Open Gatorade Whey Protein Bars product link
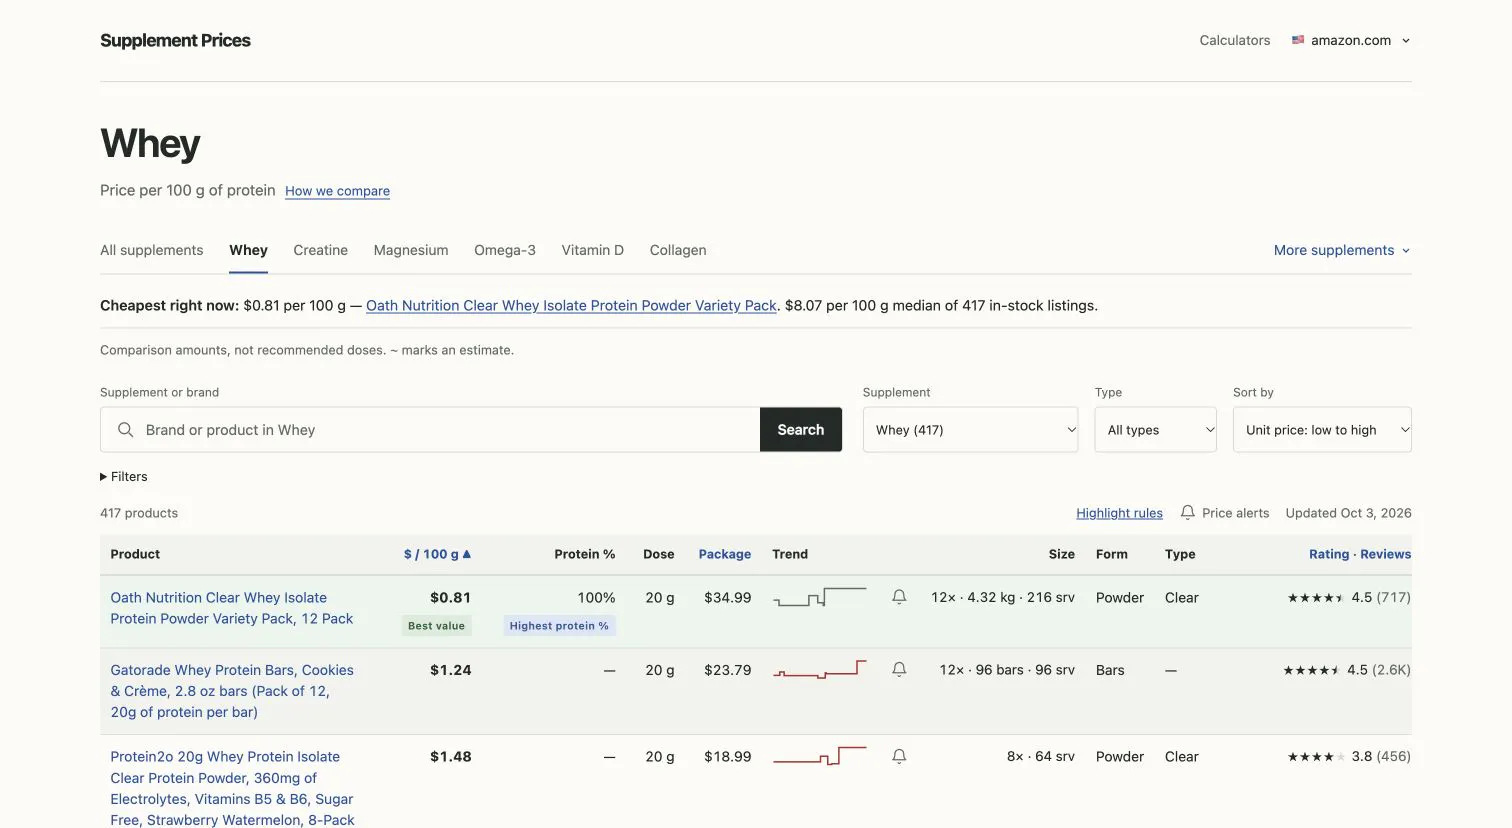Viewport: 1512px width, 828px height. click(232, 691)
